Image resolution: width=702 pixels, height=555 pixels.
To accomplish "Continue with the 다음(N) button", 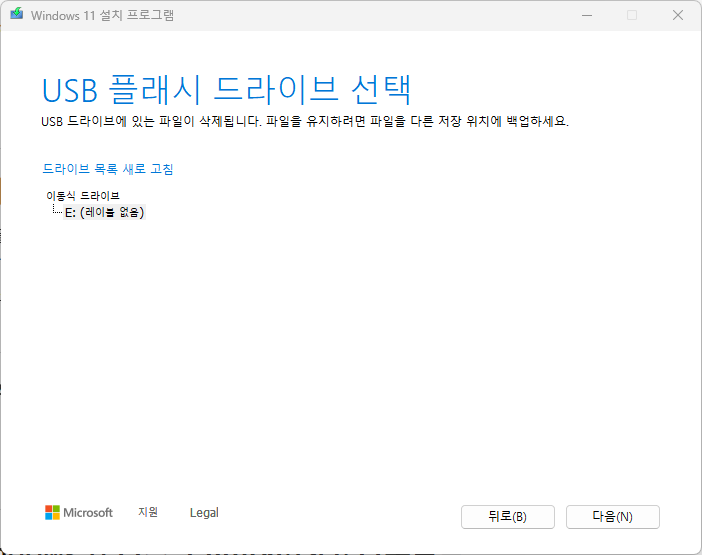I will tap(612, 517).
